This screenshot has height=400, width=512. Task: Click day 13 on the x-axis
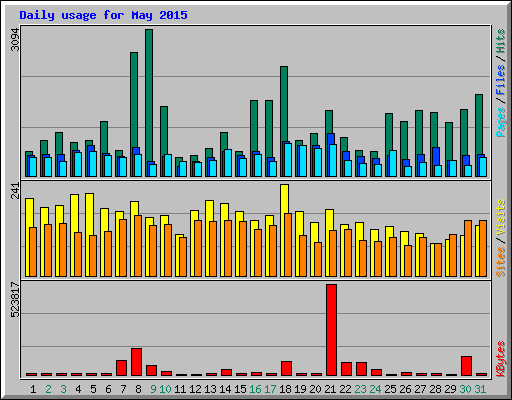[x=210, y=389]
